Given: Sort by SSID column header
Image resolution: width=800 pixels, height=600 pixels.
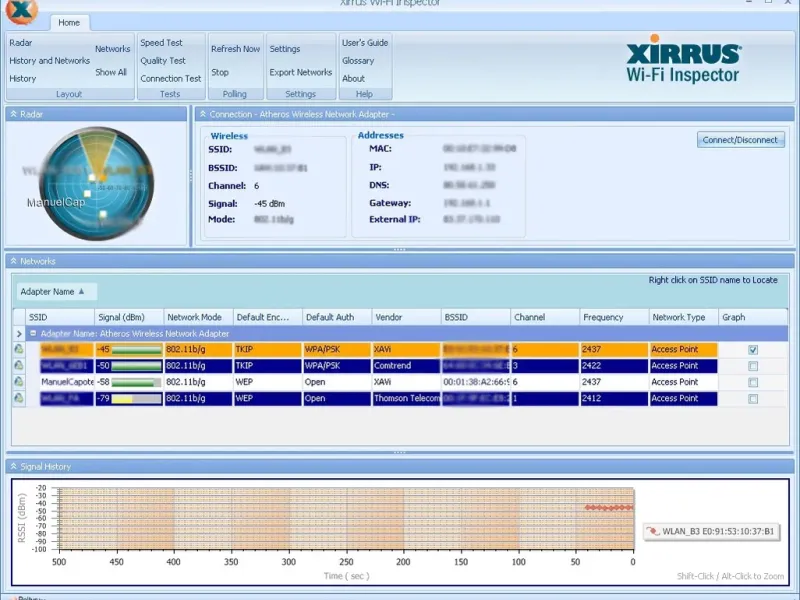Looking at the screenshot, I should click(60, 317).
